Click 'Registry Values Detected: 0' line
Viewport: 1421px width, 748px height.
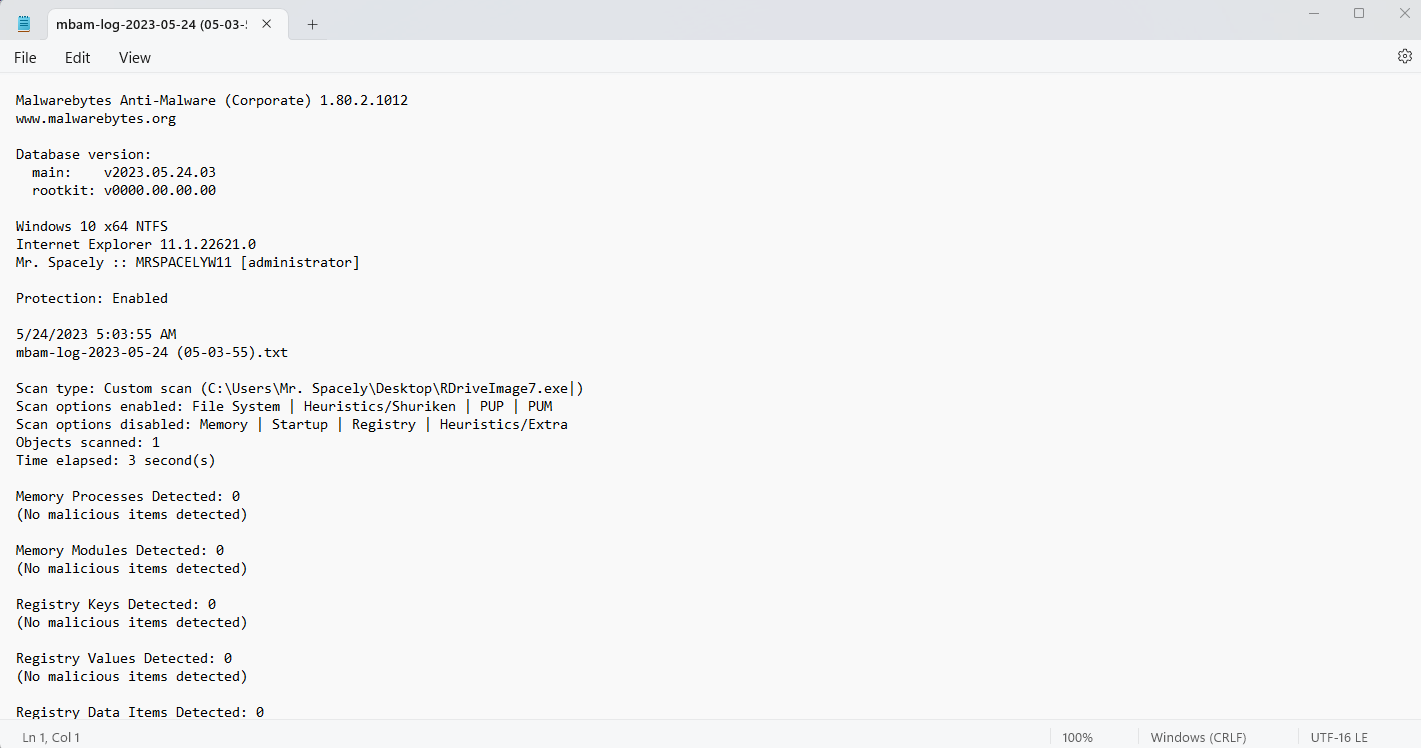[x=124, y=659]
